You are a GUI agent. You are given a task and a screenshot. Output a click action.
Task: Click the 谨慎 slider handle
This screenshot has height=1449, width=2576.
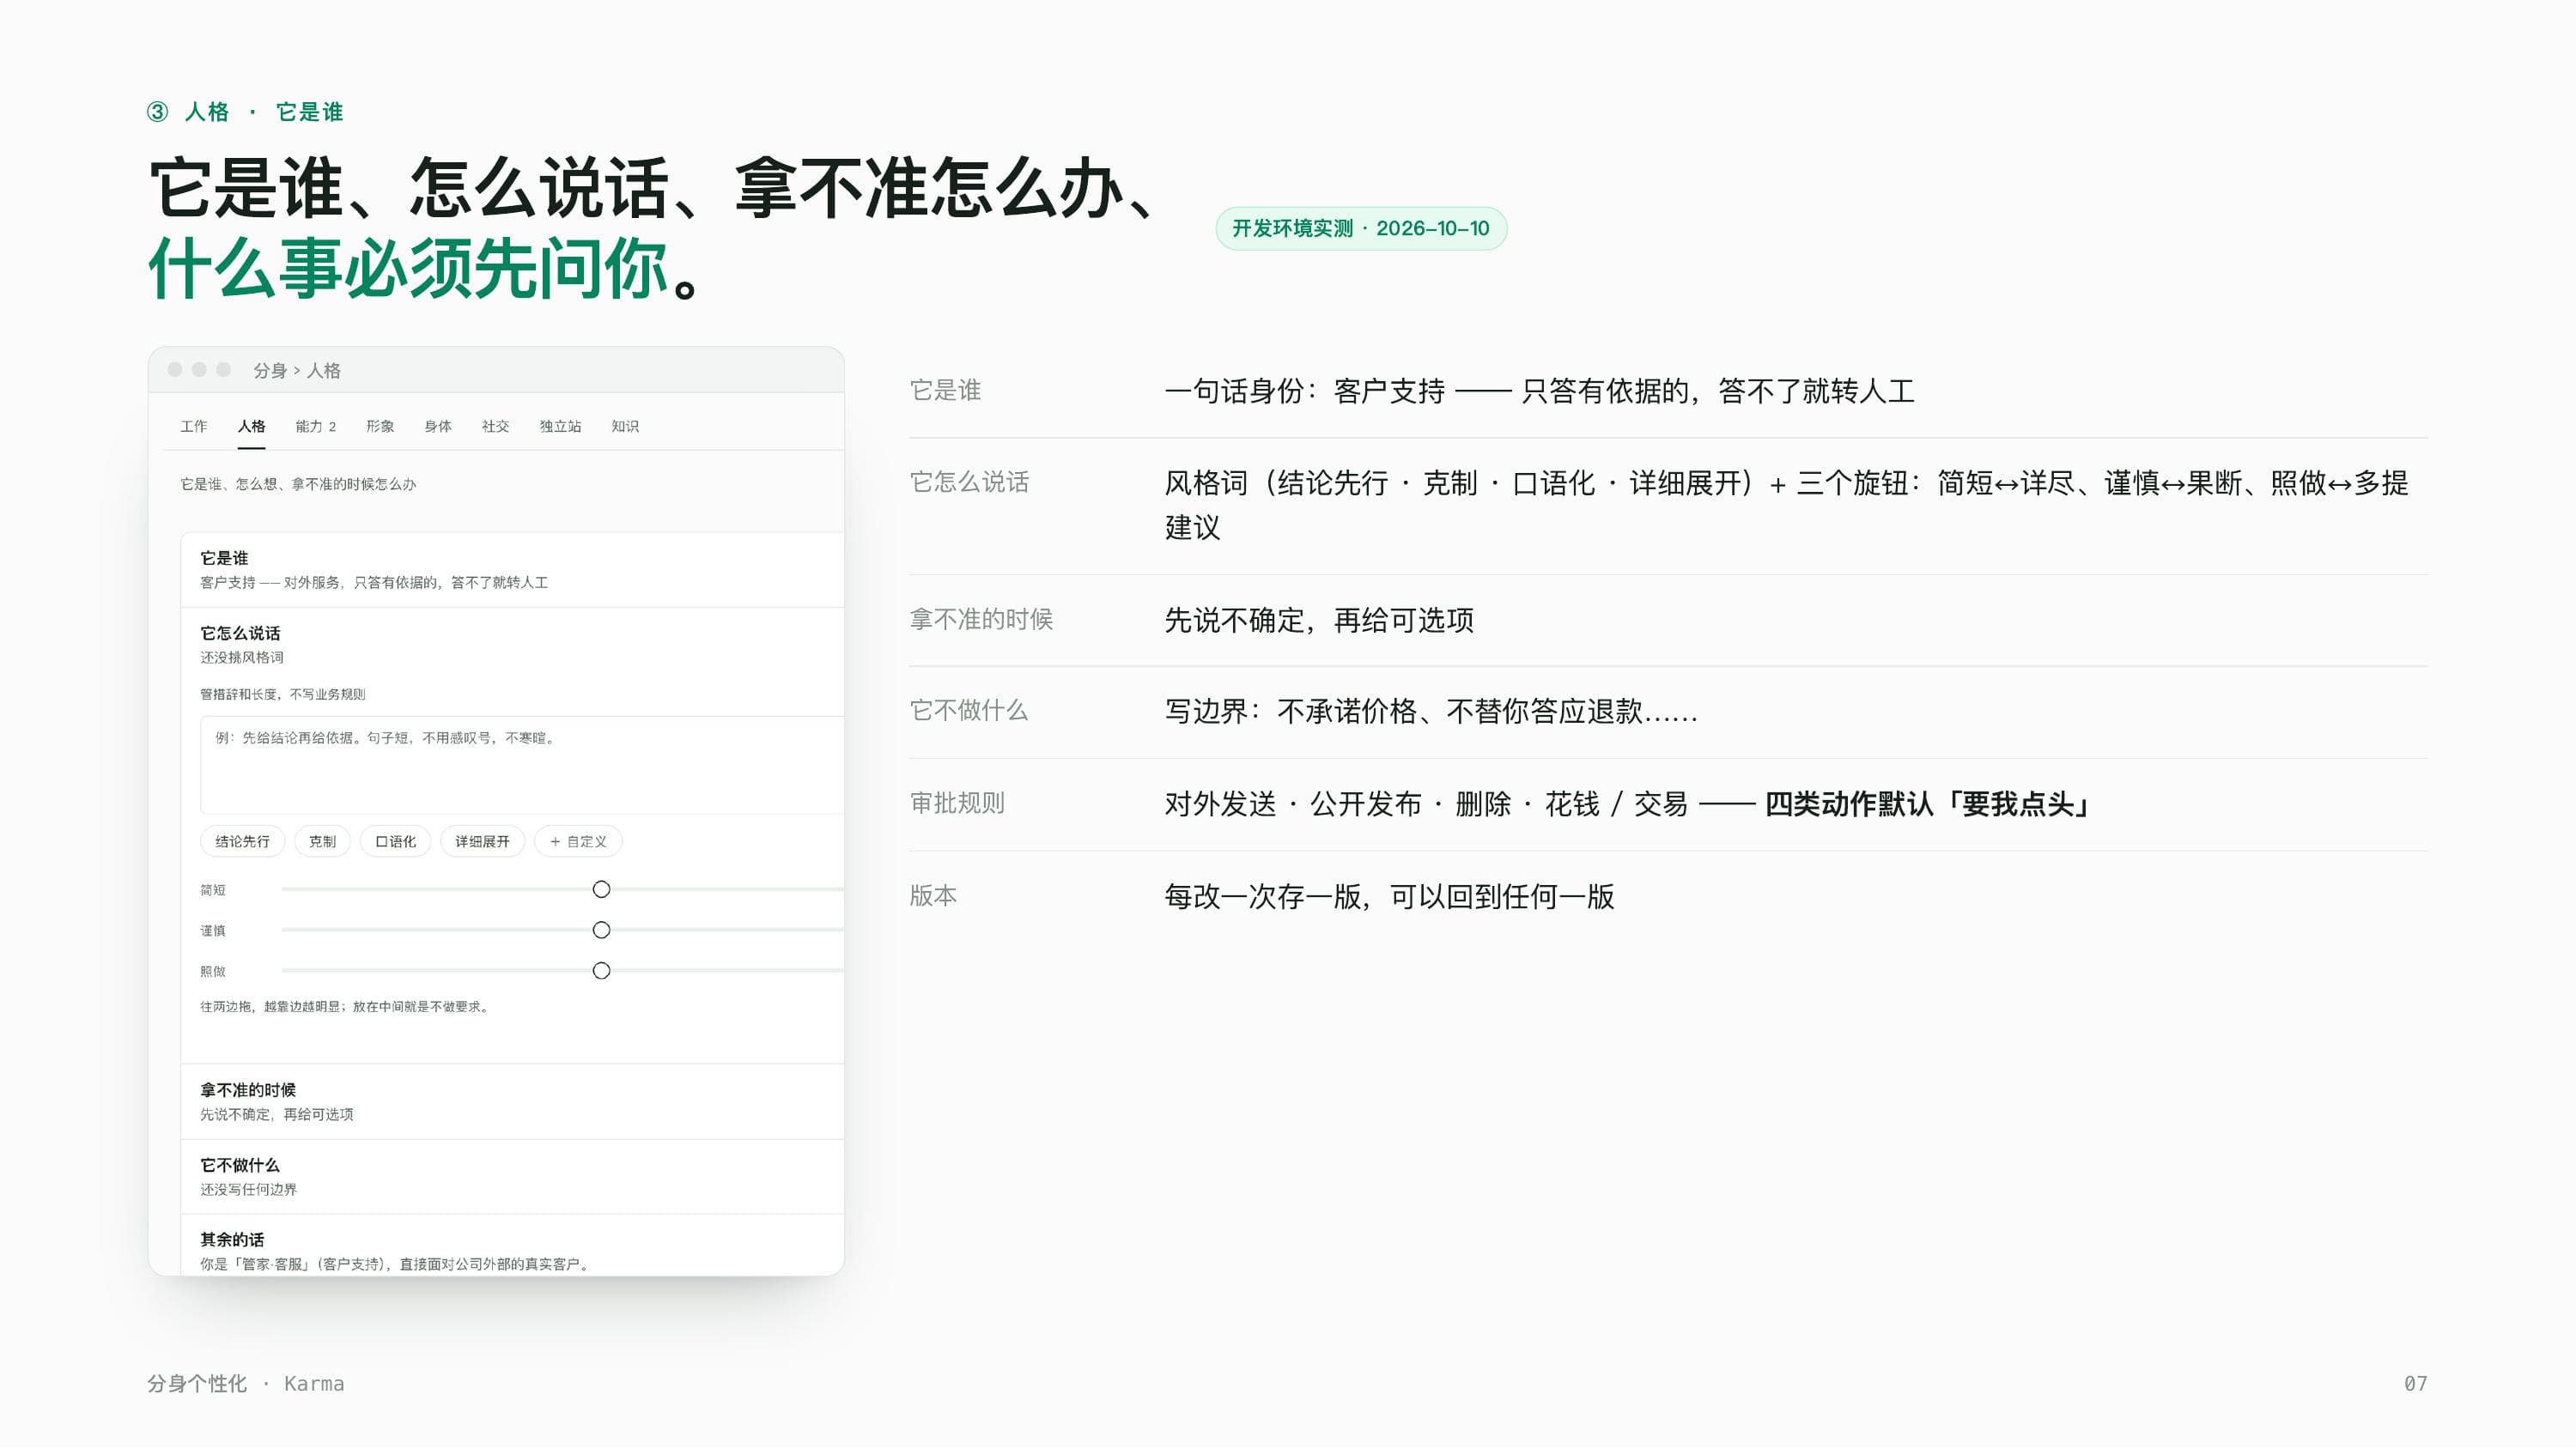[x=601, y=930]
